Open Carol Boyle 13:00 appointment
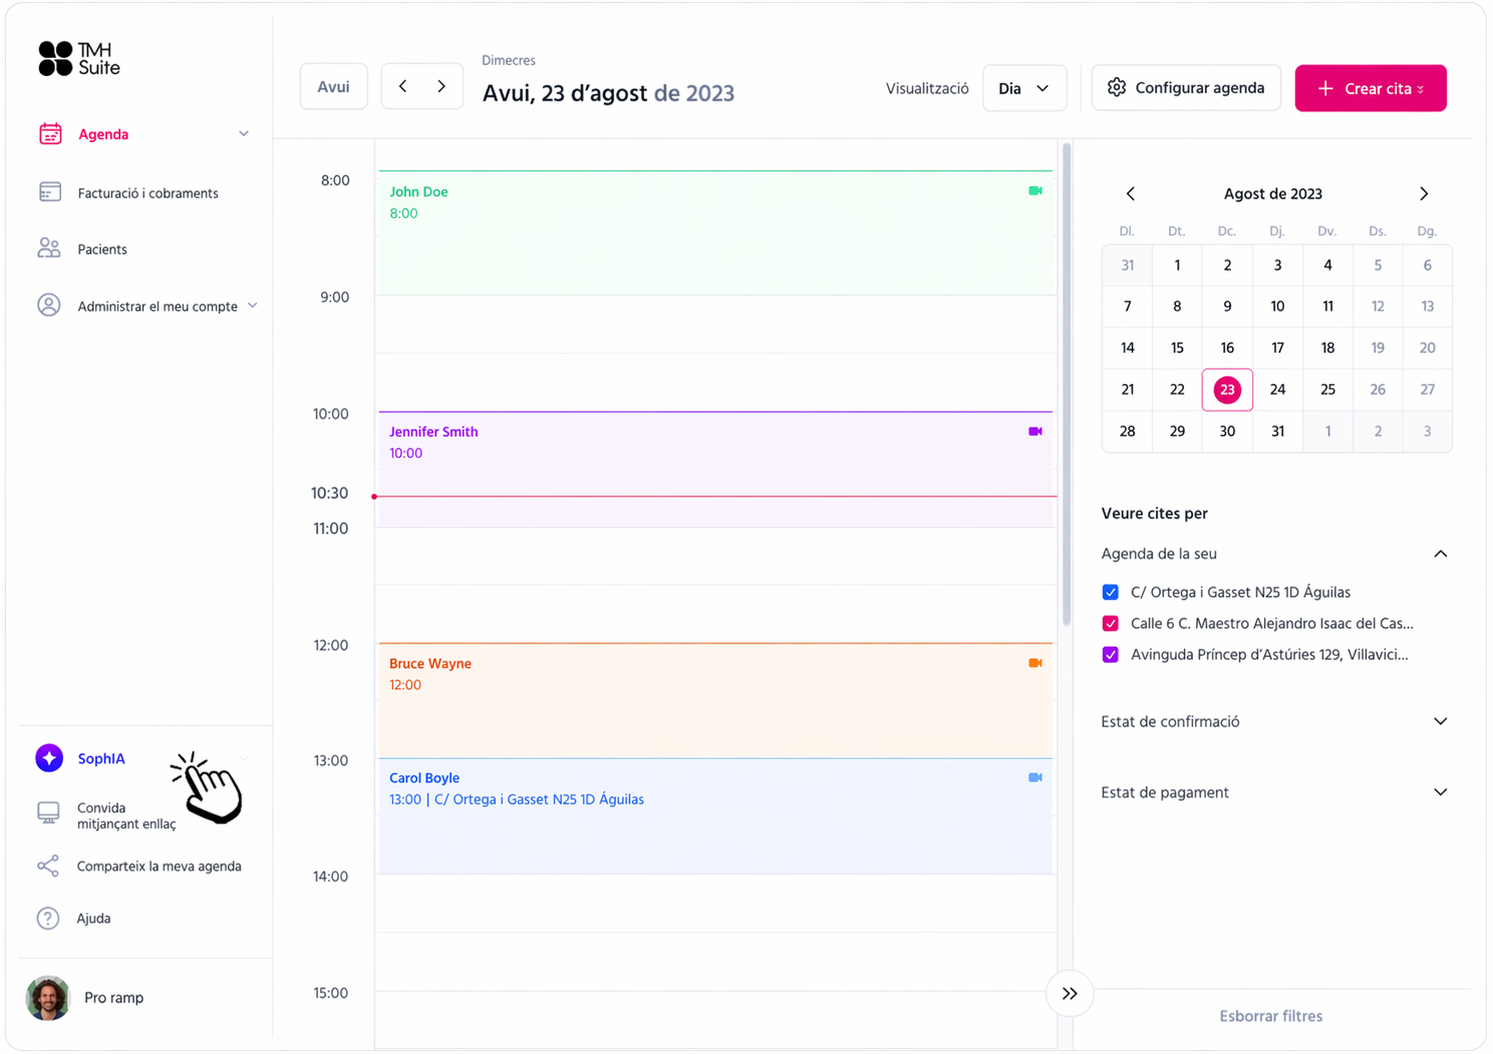Image resolution: width=1493 pixels, height=1054 pixels. (716, 816)
